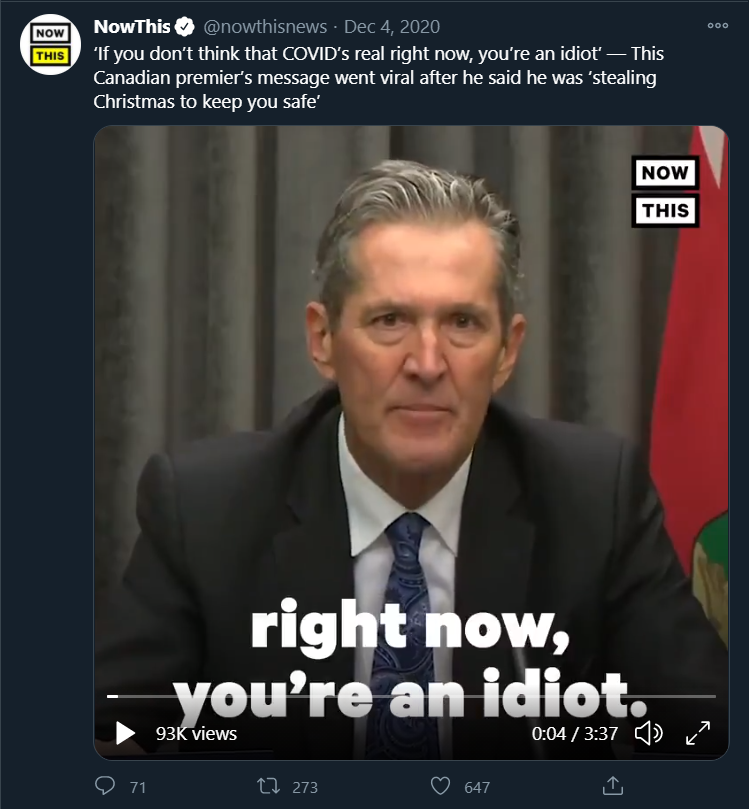
Task: Click the 273 retweet count
Action: [x=304, y=787]
